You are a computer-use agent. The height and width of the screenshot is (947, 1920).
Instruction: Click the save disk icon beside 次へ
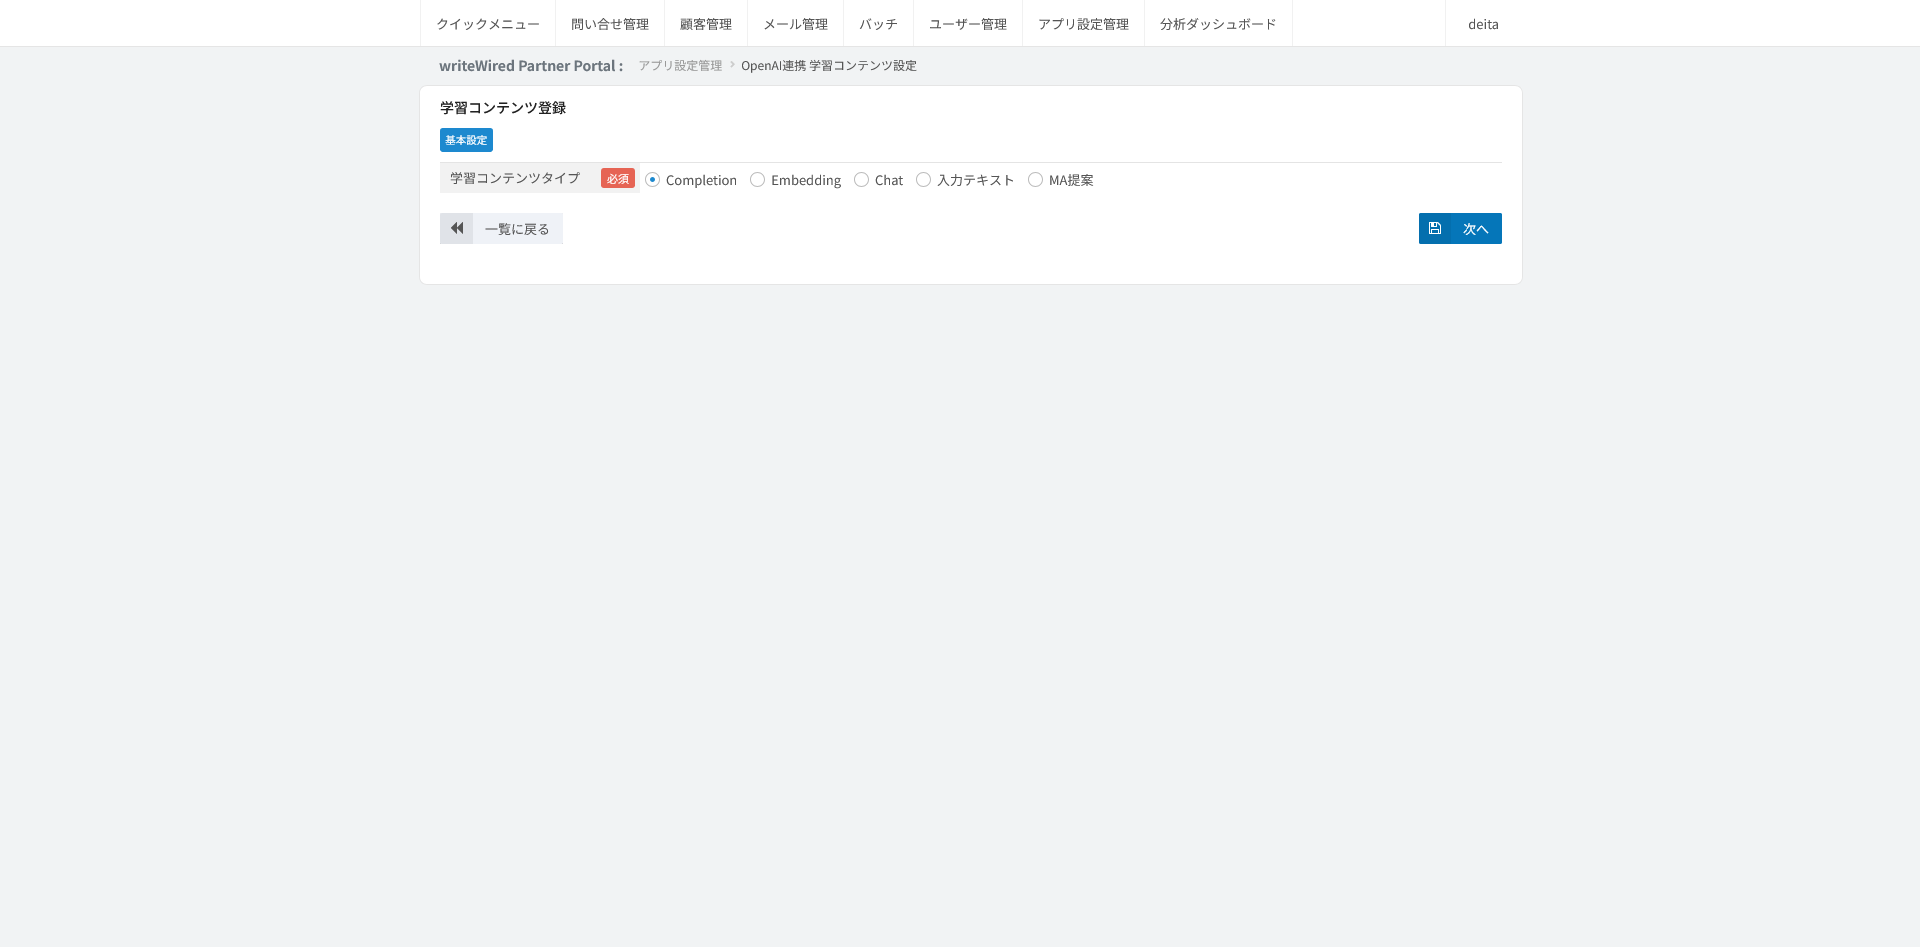(1435, 228)
